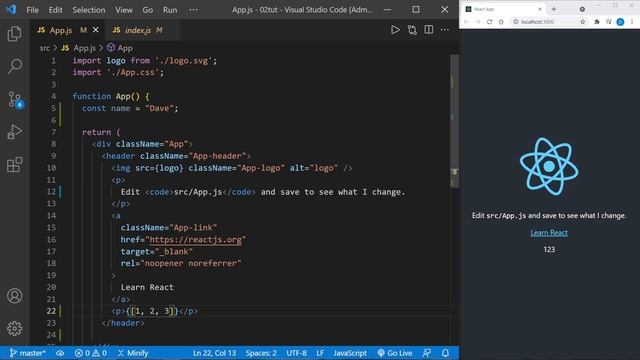Open the File menu

pyautogui.click(x=32, y=10)
